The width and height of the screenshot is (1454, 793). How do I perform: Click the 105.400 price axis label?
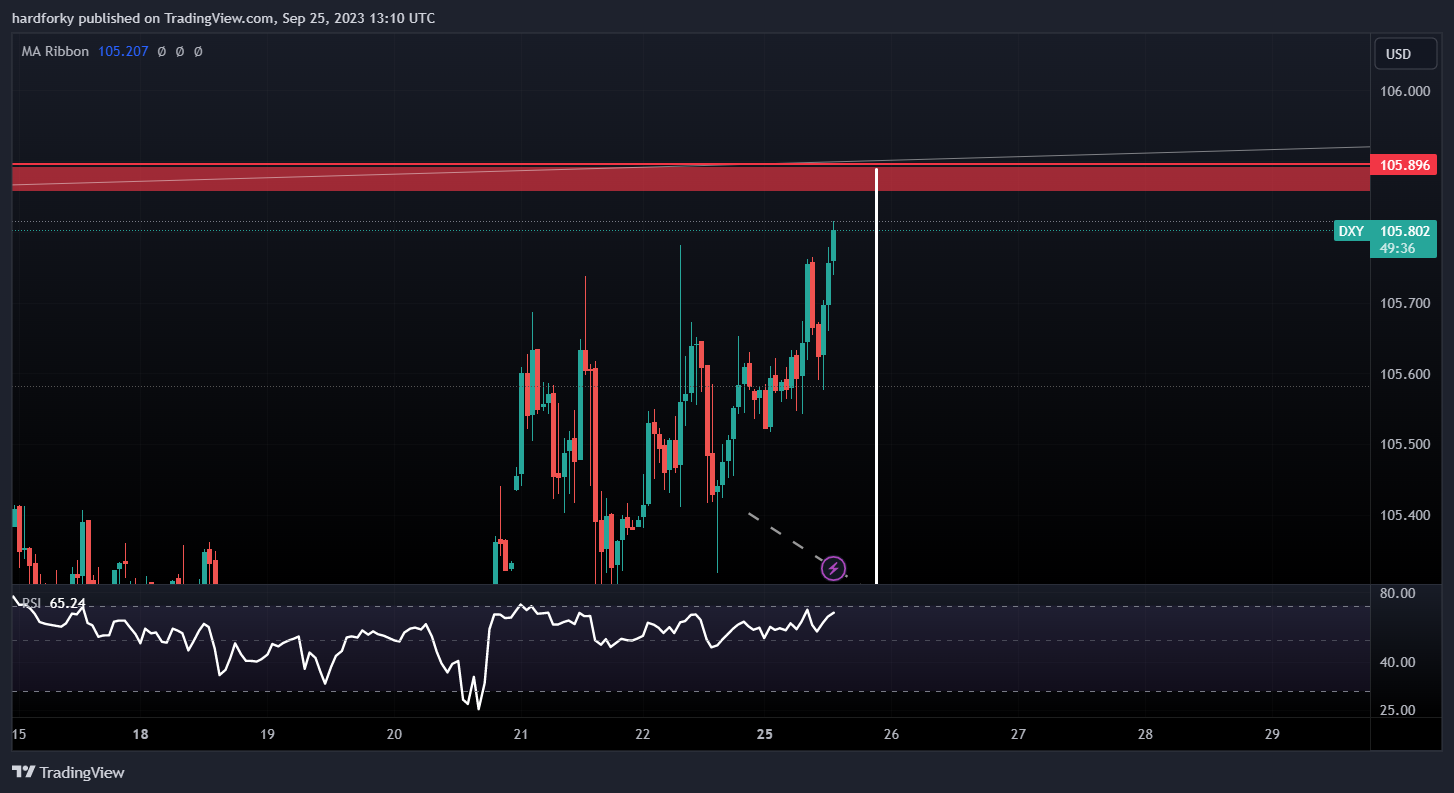point(1405,515)
